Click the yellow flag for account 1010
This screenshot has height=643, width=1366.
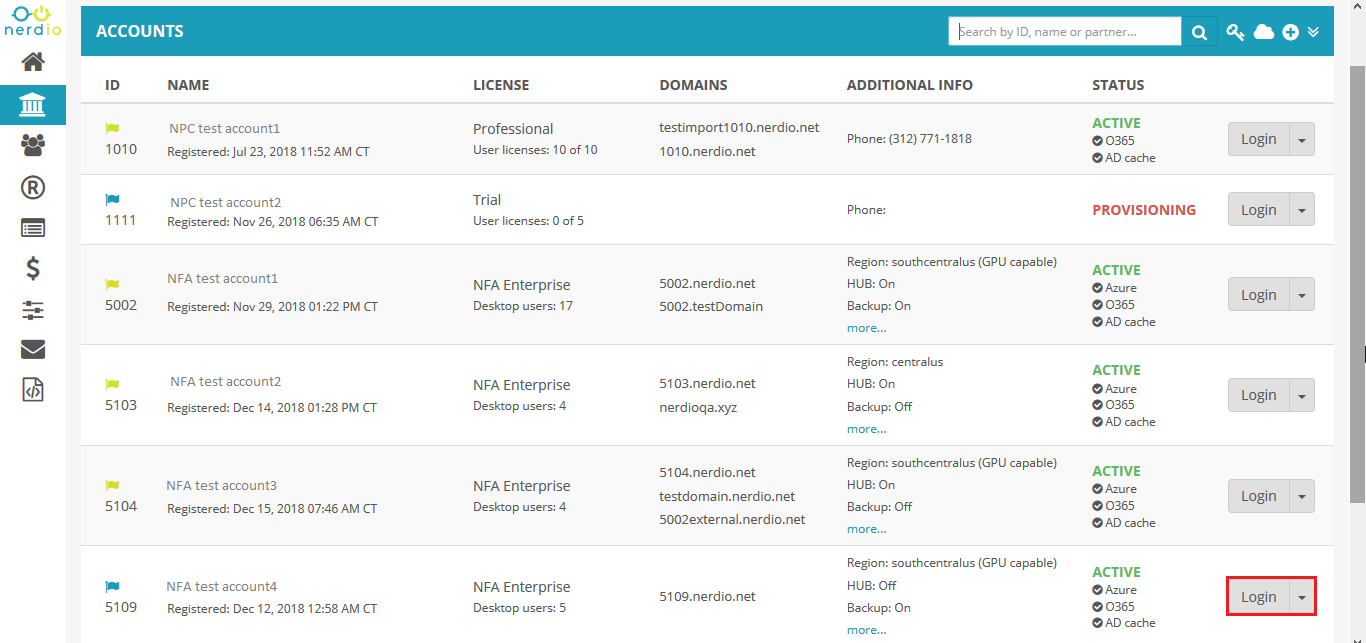point(112,128)
